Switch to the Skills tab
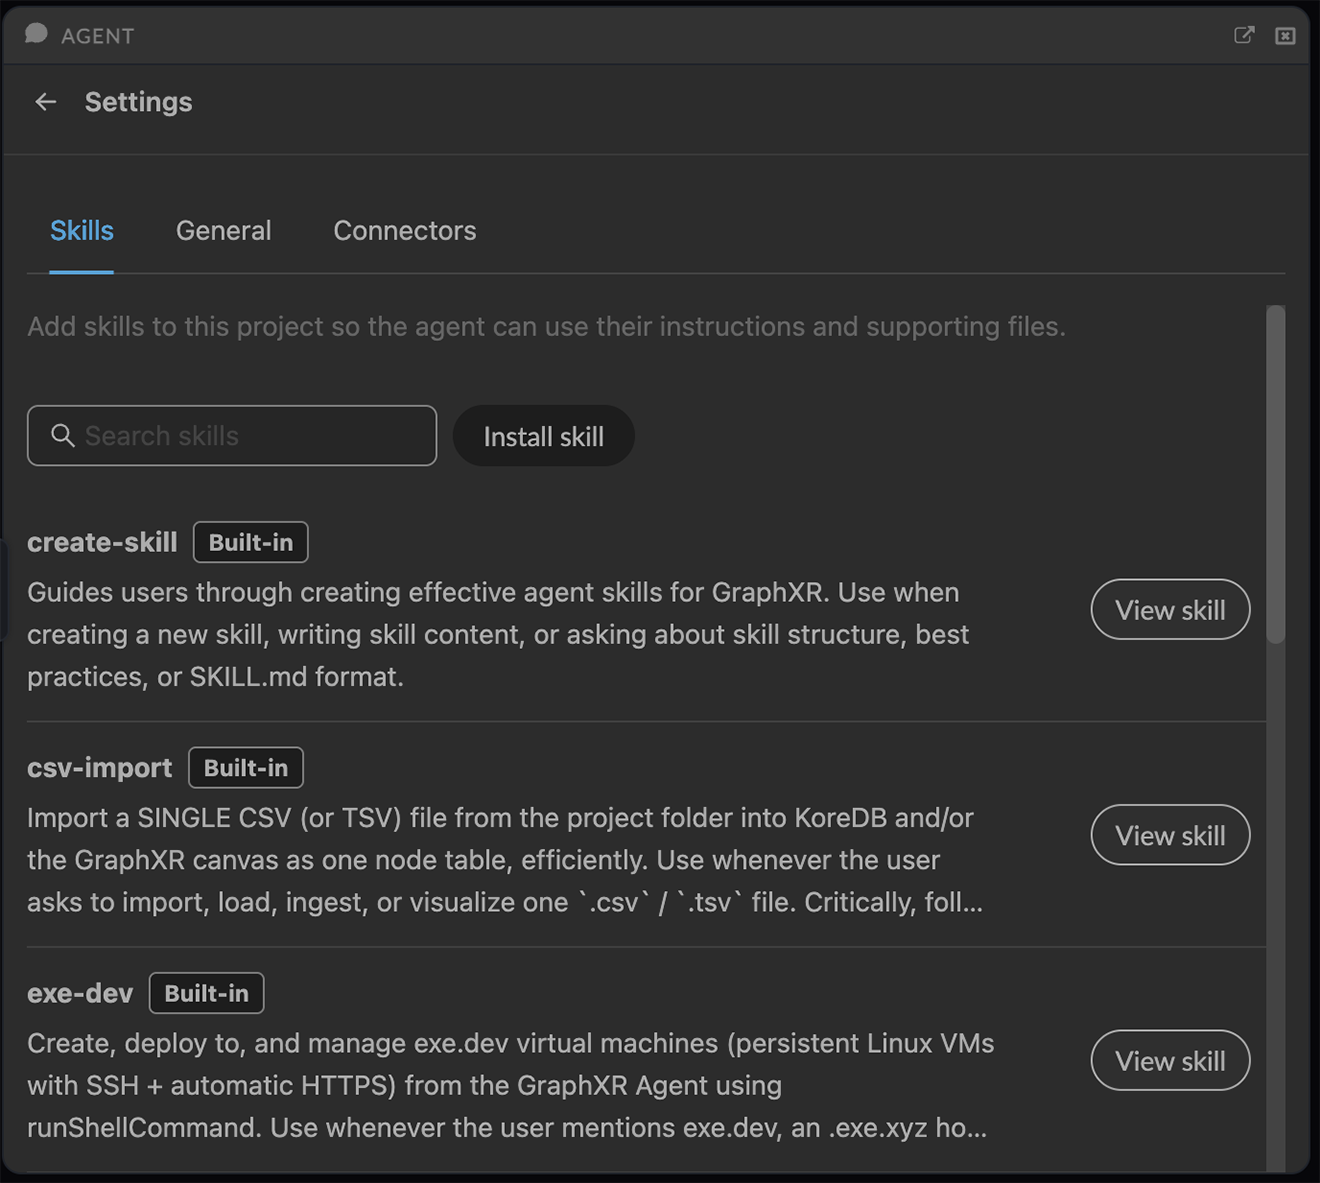Screen dimensions: 1320x1183 point(82,231)
